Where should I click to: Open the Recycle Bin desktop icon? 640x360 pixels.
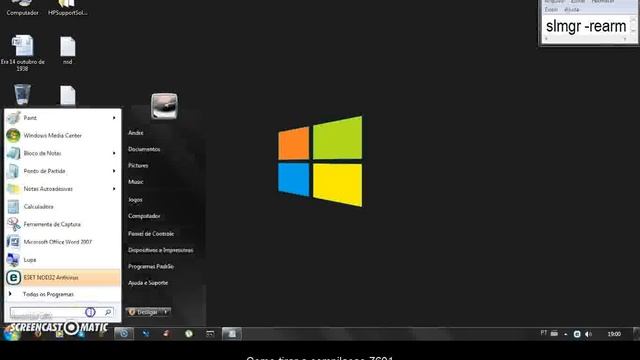coord(22,94)
